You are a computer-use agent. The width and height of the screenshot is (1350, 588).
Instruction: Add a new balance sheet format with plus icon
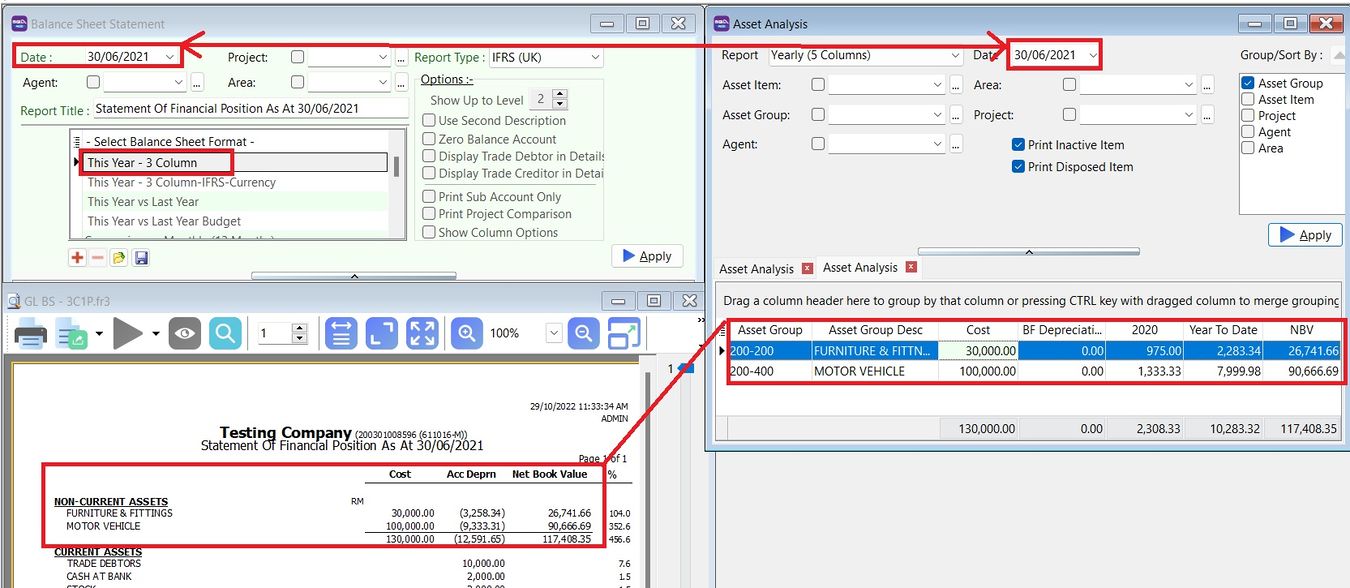77,257
